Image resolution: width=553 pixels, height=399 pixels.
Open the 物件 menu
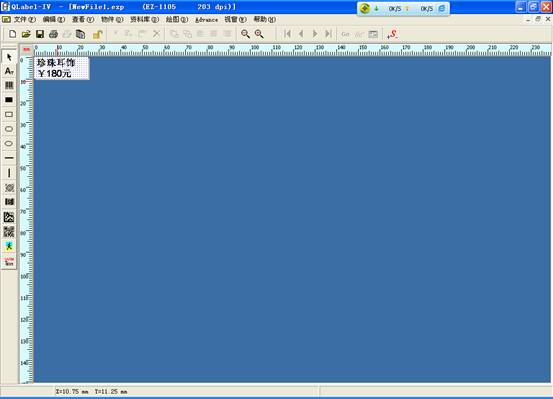(112, 19)
